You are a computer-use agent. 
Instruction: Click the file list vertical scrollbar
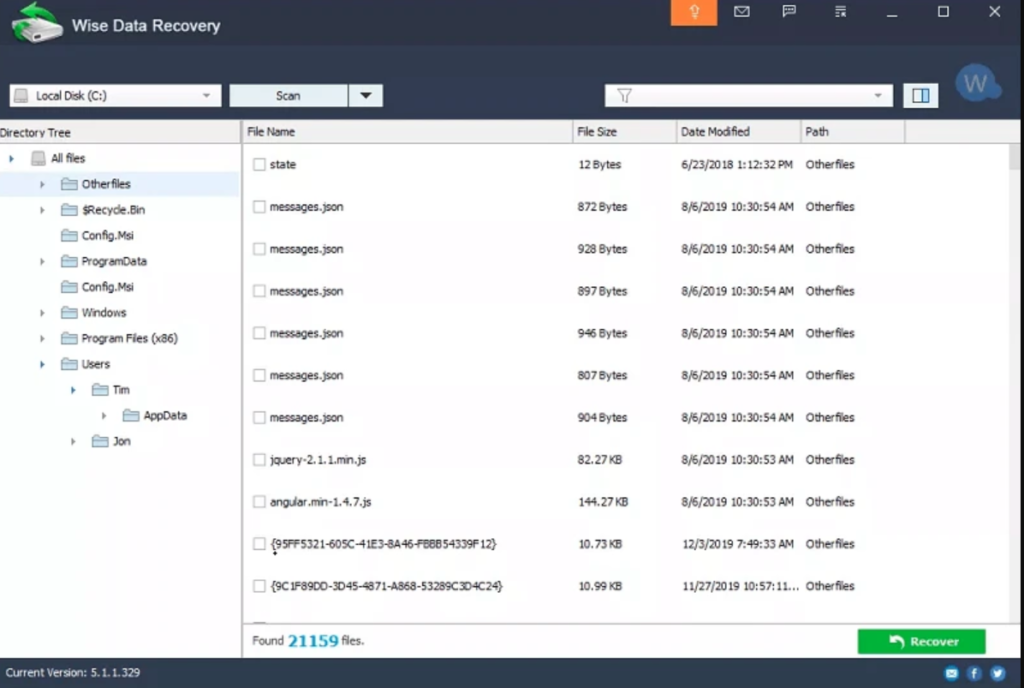pos(1014,380)
